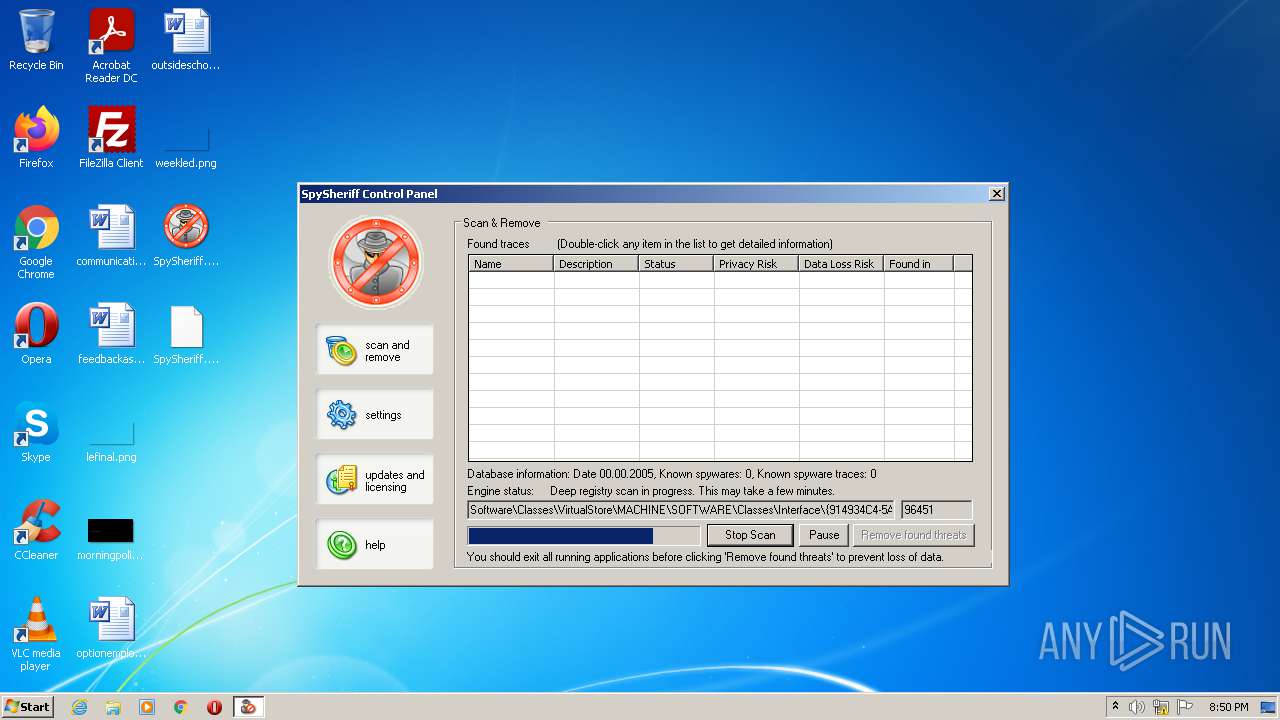This screenshot has height=720, width=1280.
Task: Click the Engine status text line
Action: pos(651,492)
